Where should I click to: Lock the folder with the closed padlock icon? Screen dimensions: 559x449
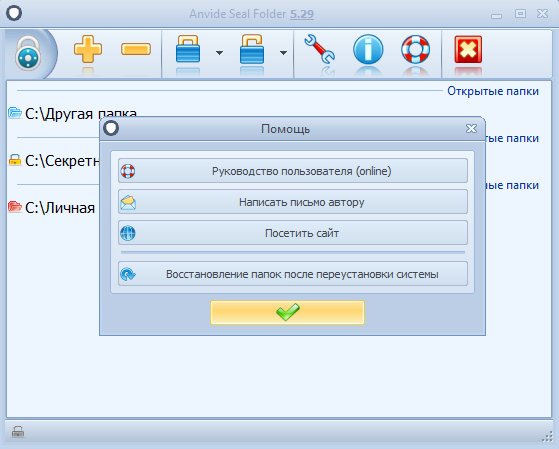188,49
